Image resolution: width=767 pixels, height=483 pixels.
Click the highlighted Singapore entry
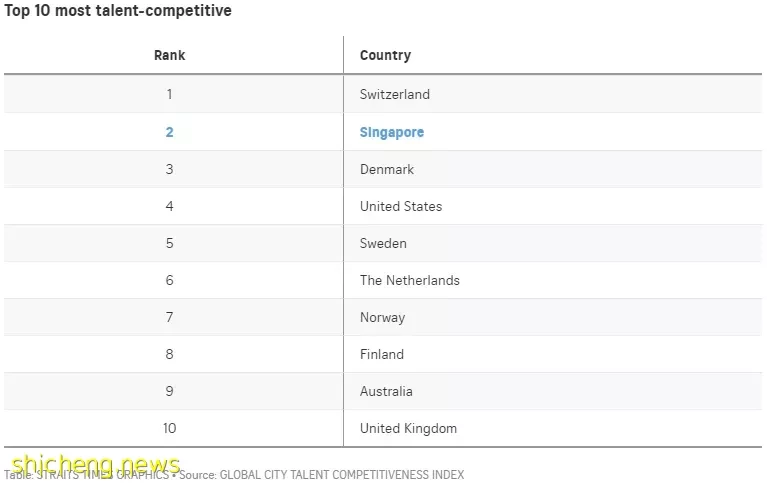(391, 132)
